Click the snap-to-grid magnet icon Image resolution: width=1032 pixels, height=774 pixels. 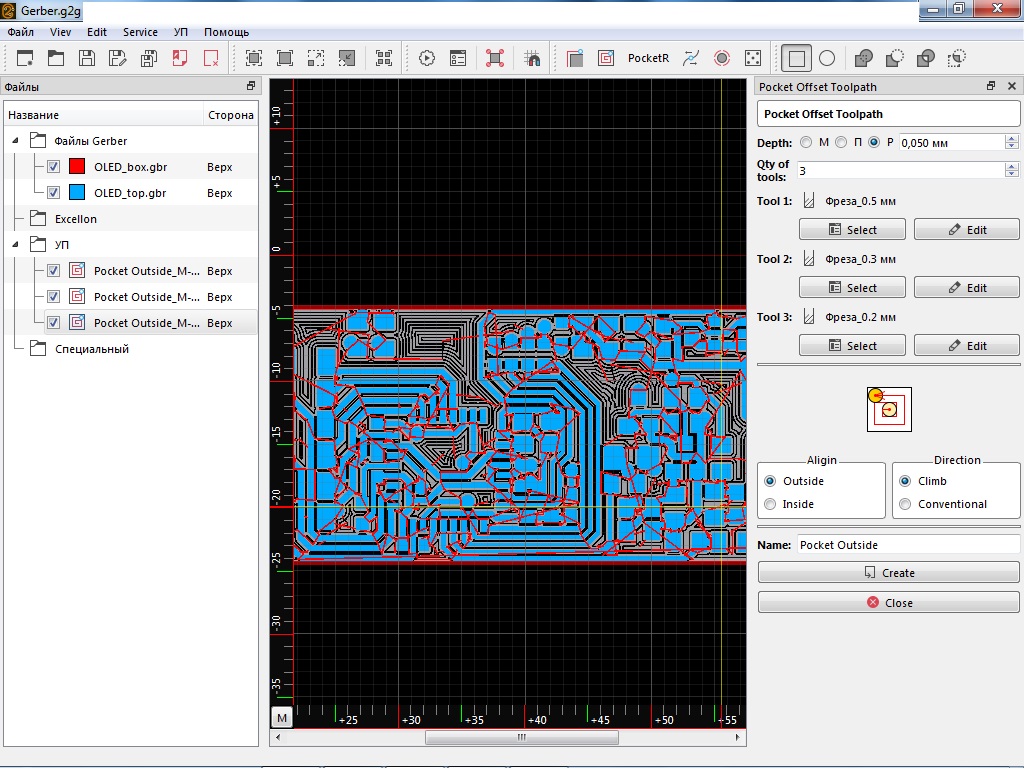click(532, 58)
